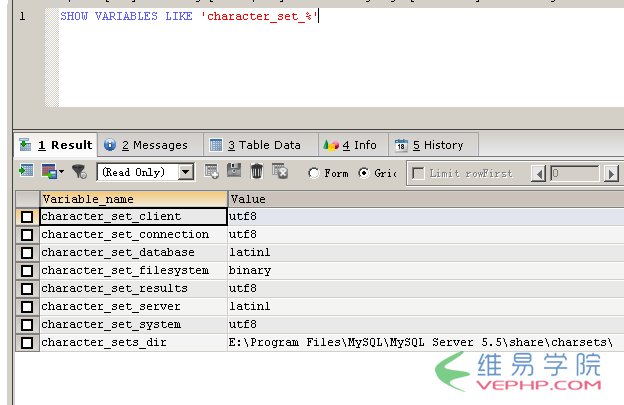Check the character_set_database row checkbox
Image resolution: width=624 pixels, height=405 pixels.
pos(27,253)
